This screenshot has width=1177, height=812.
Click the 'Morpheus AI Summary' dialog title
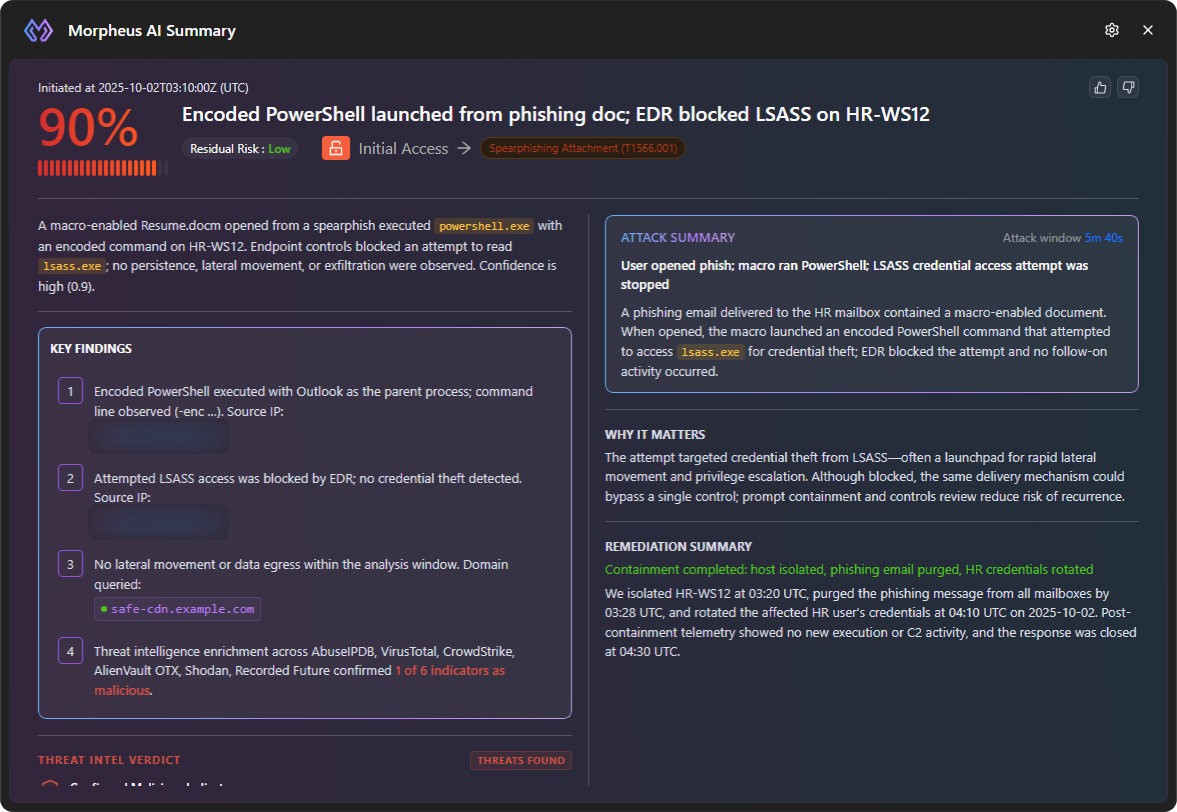pyautogui.click(x=152, y=31)
